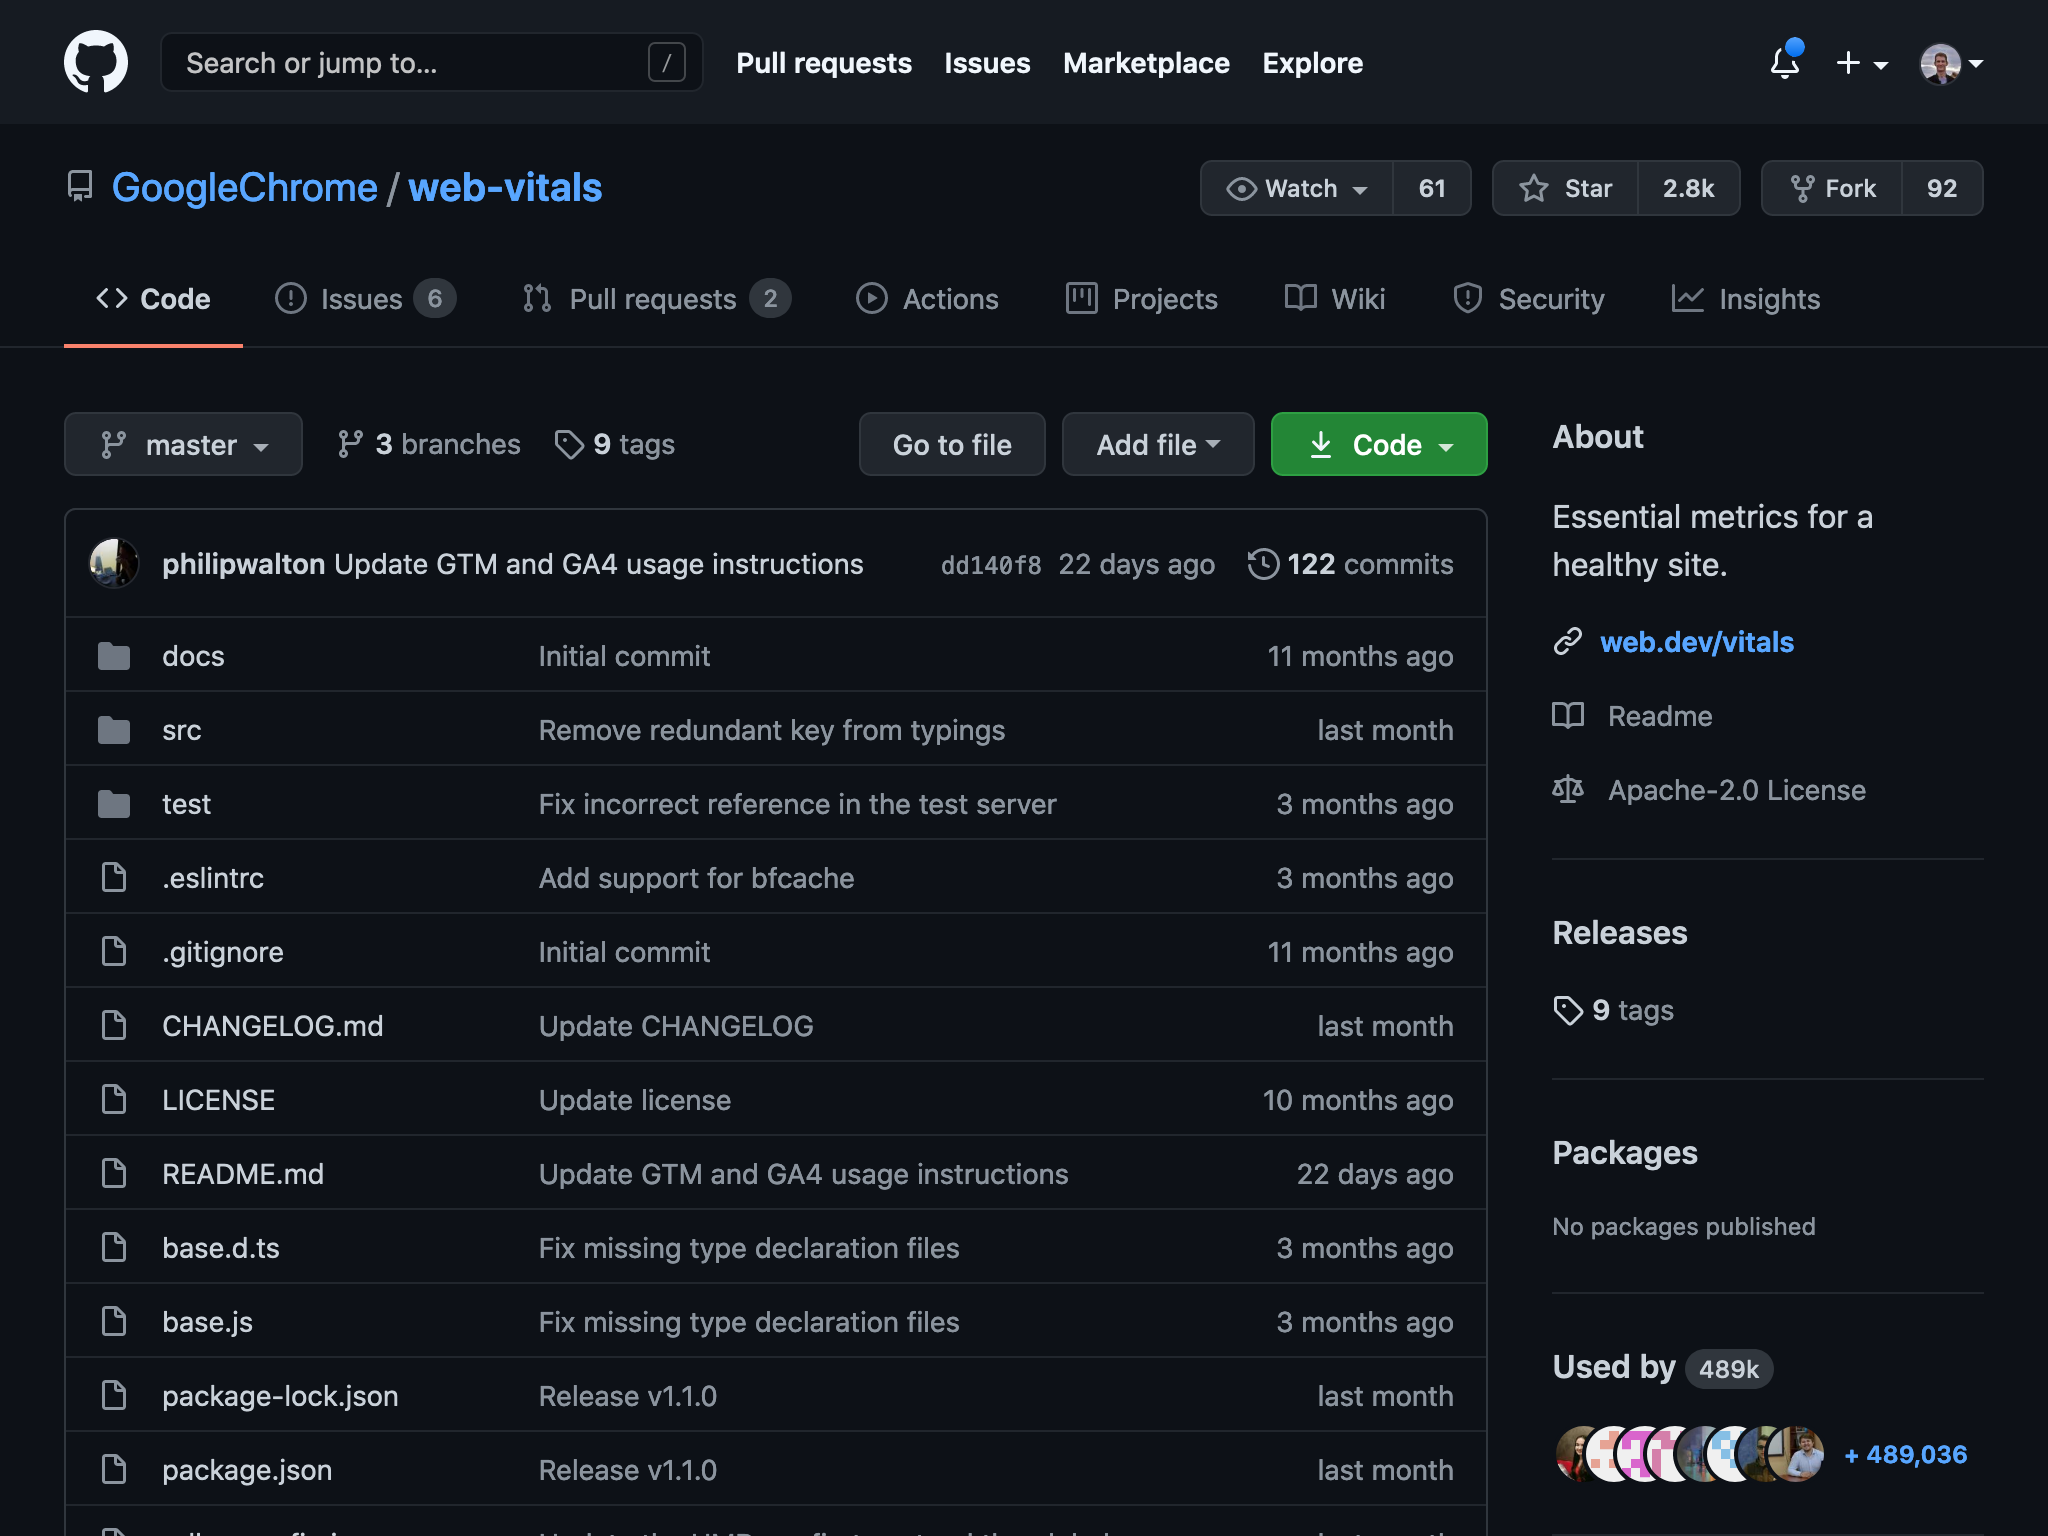
Task: Click the README.md file icon
Action: tap(114, 1174)
